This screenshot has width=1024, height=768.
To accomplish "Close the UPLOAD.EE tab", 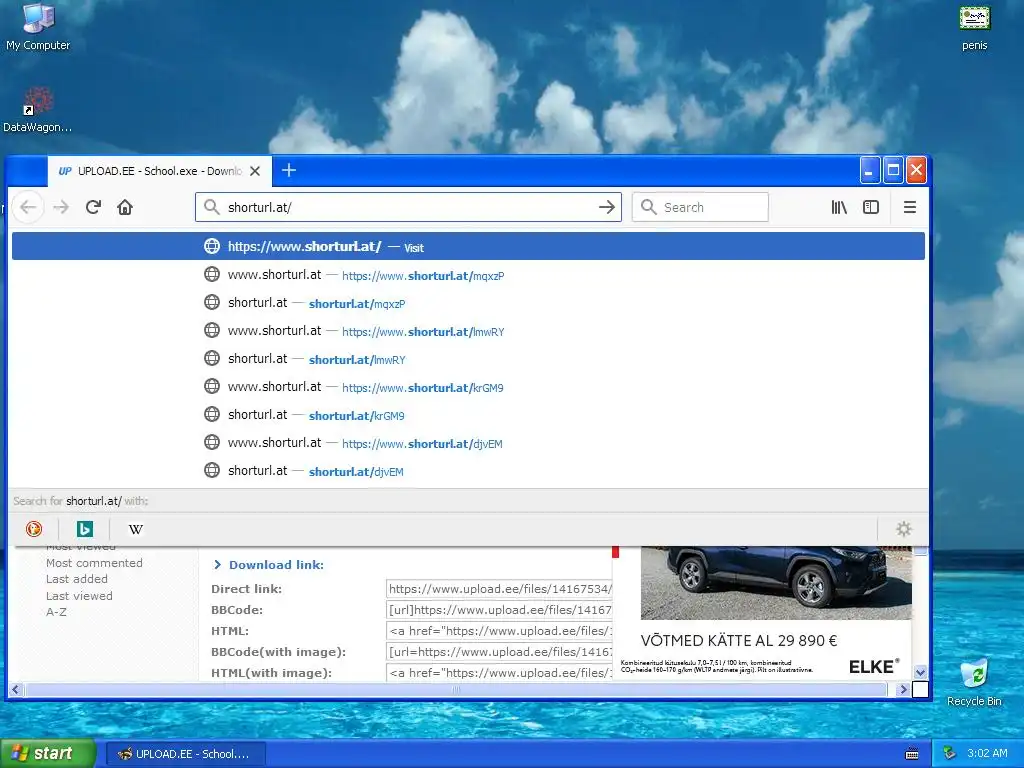I will [255, 171].
